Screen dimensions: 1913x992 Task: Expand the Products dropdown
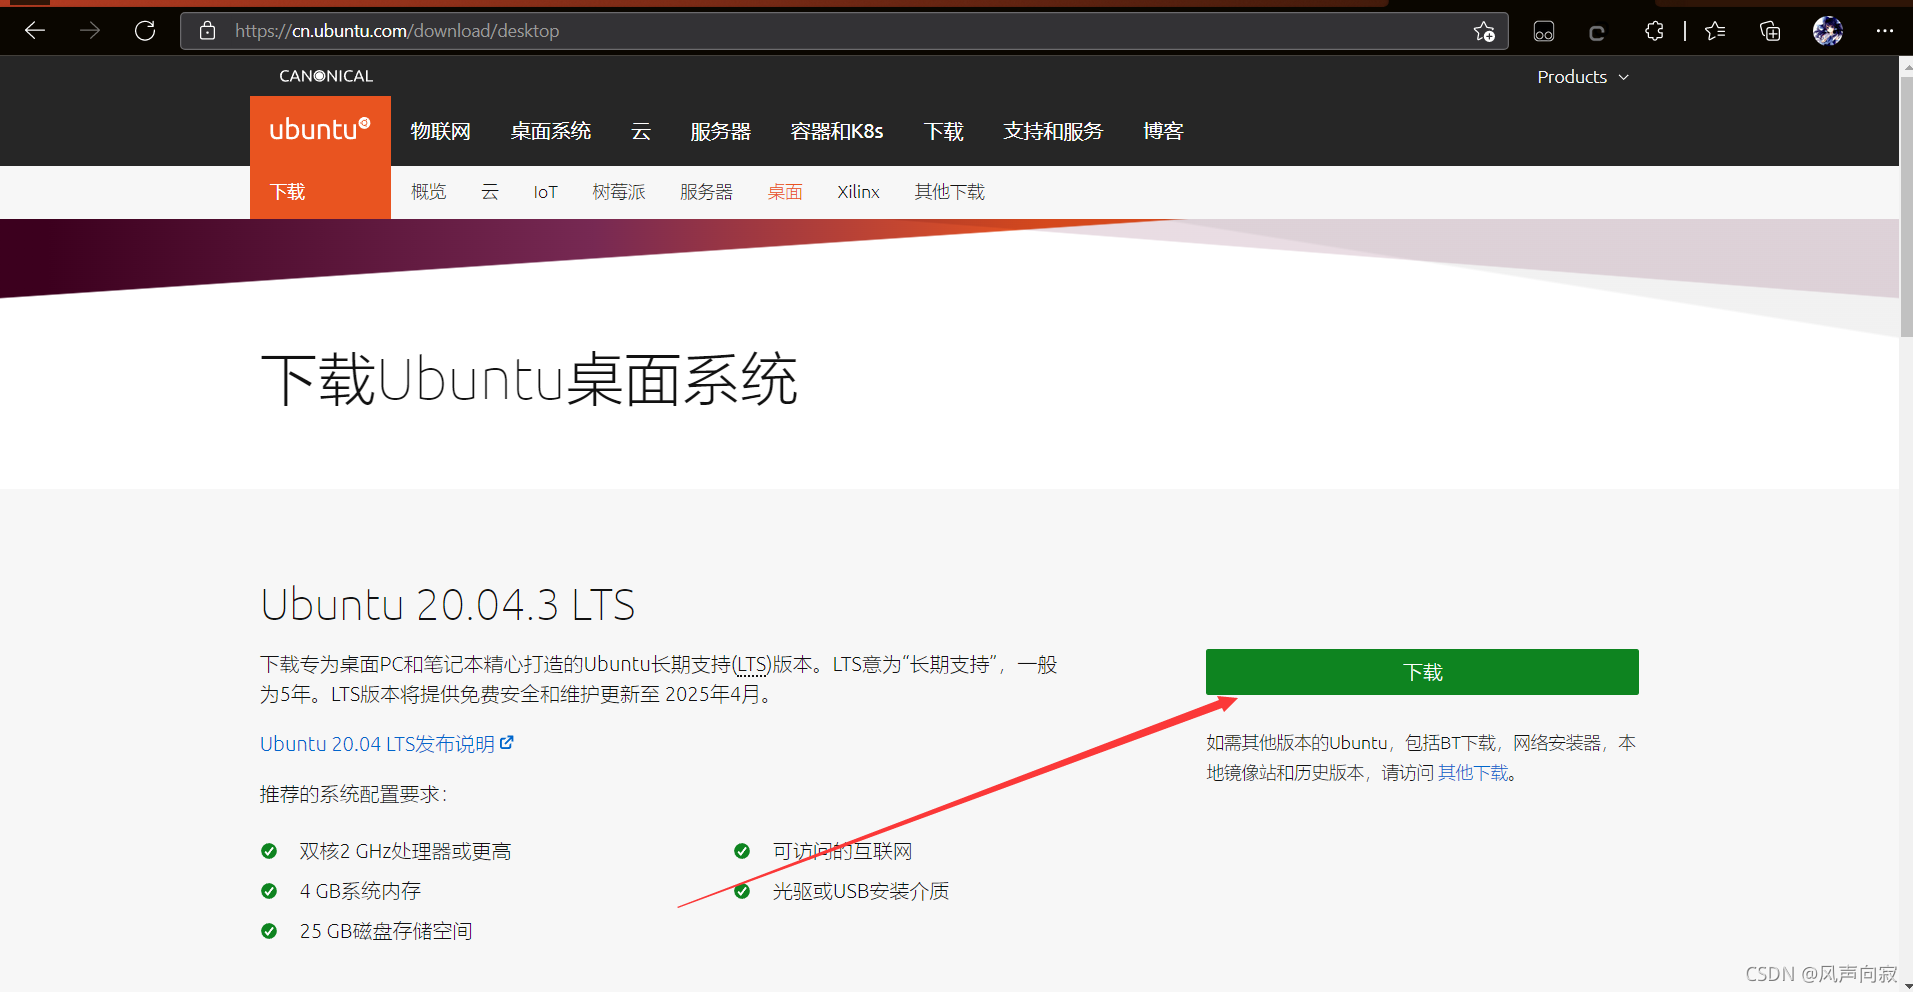[x=1583, y=77]
